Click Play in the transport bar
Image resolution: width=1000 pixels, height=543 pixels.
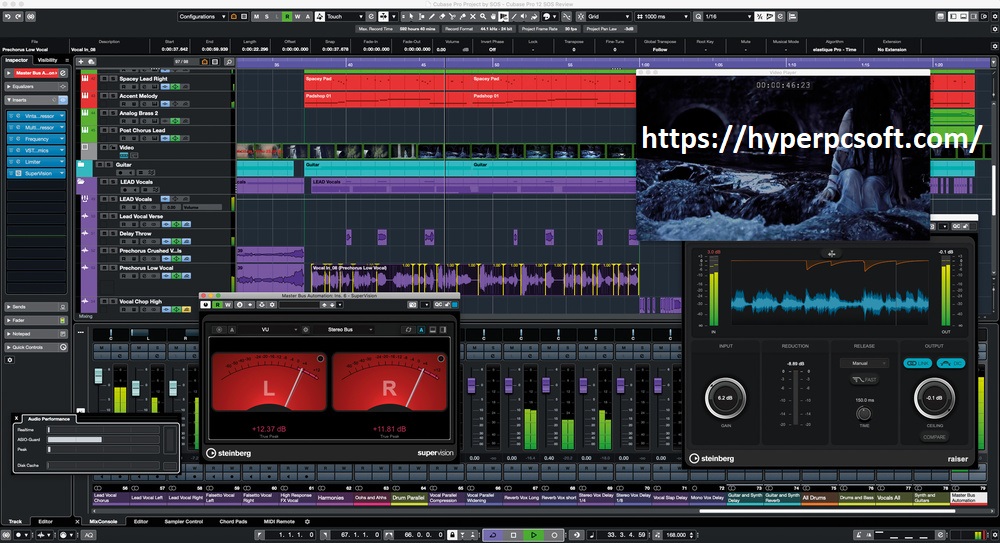534,535
